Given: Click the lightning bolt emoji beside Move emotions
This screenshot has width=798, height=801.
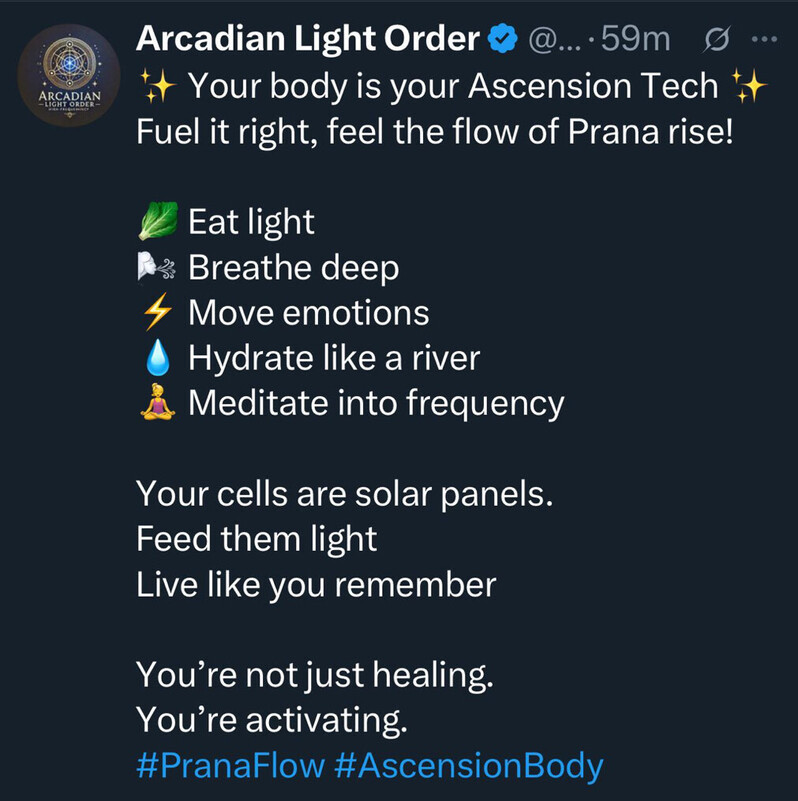Looking at the screenshot, I should pos(156,313).
